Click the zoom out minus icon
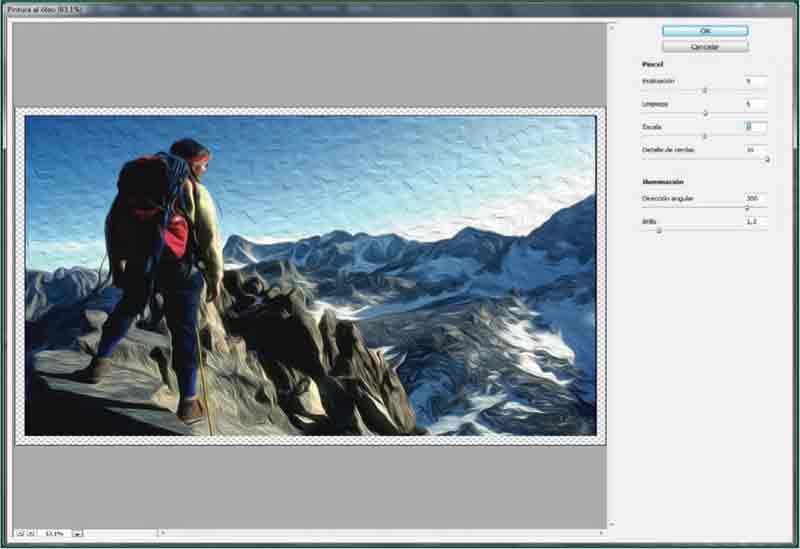The image size is (800, 549). tap(19, 533)
